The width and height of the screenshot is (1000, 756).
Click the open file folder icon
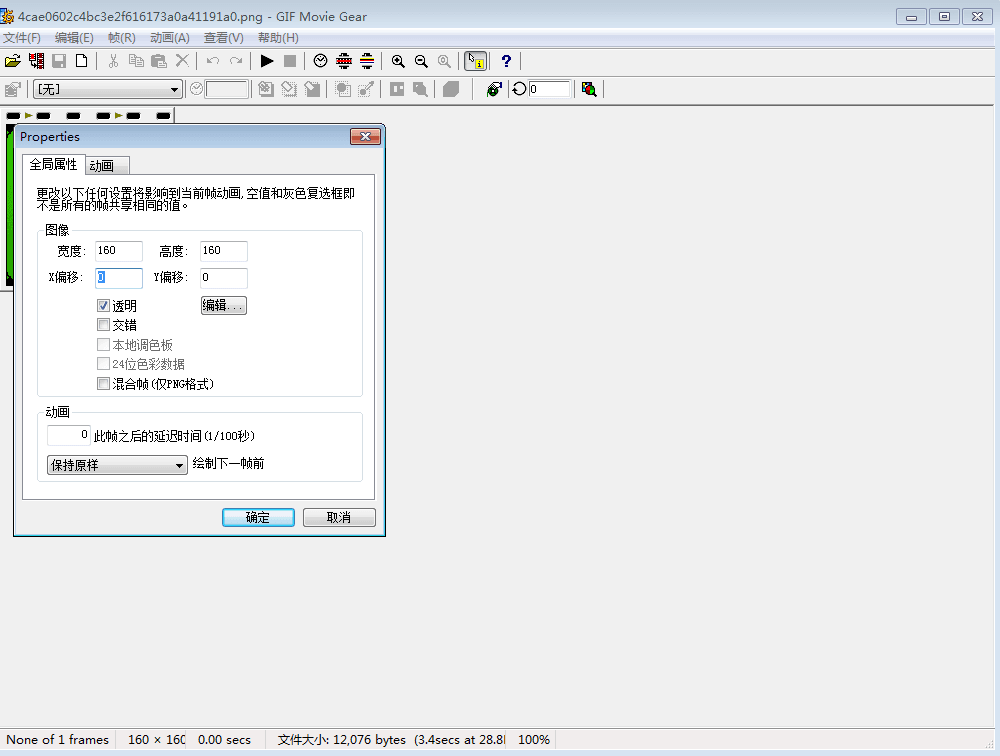[12, 61]
